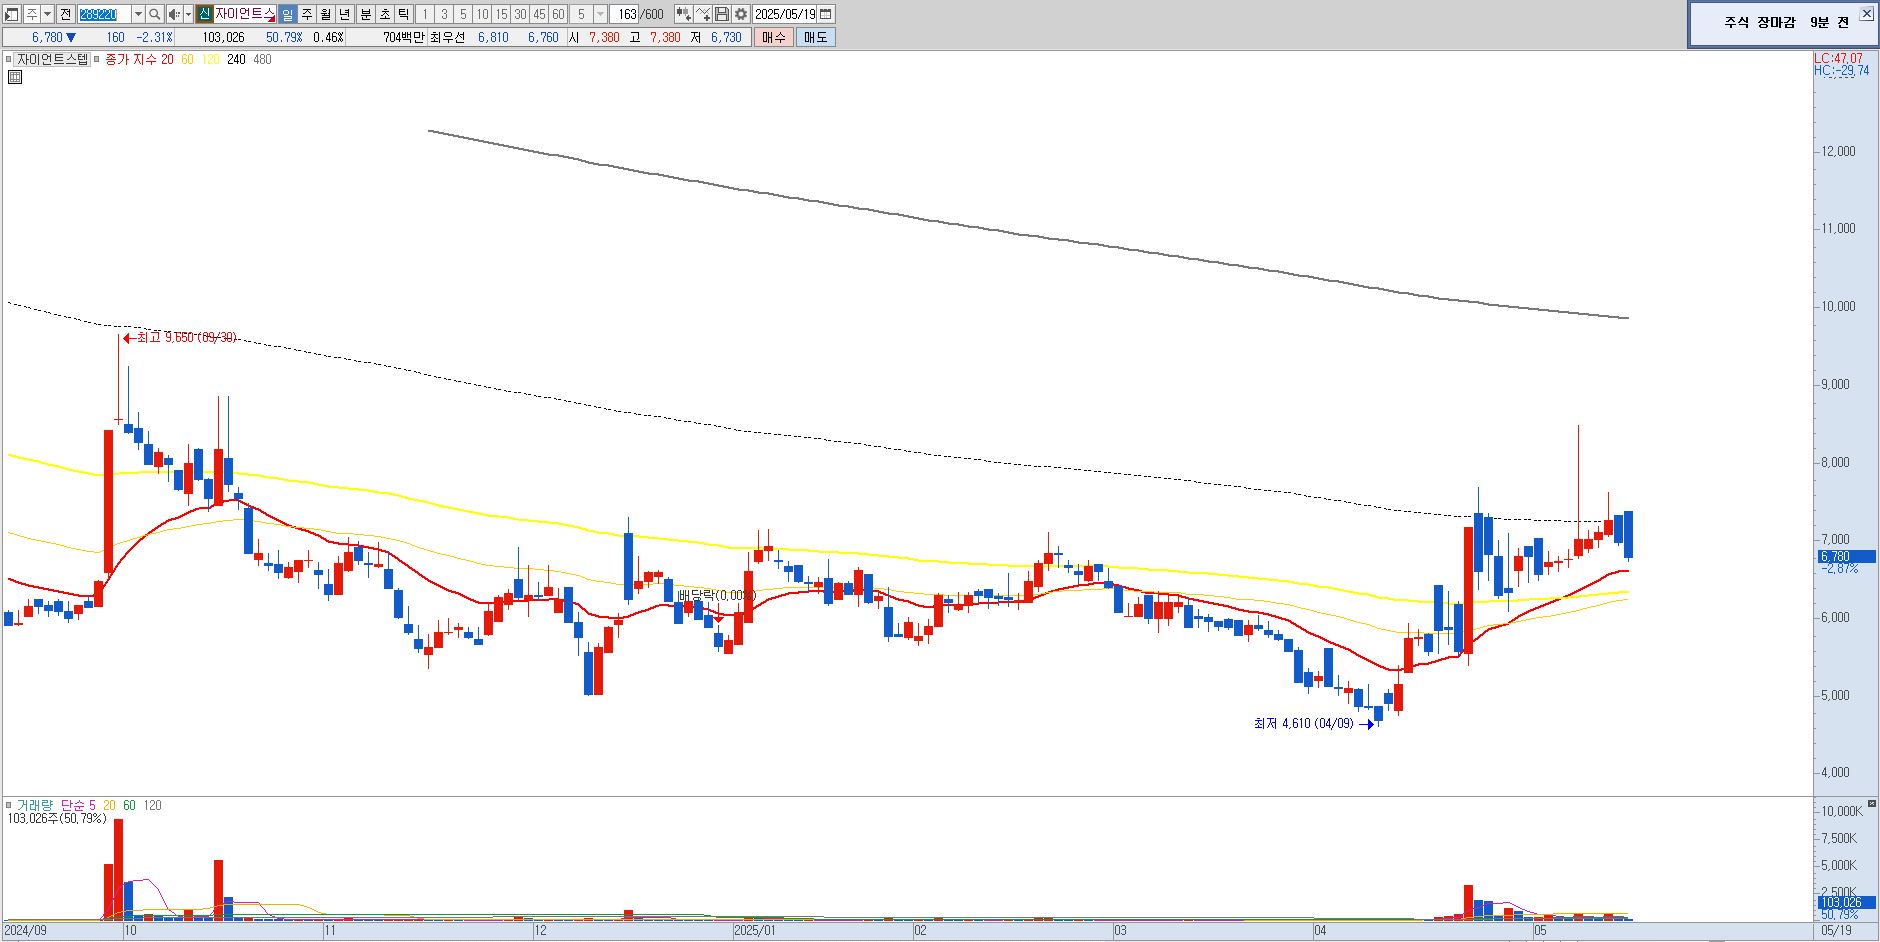Image resolution: width=1880 pixels, height=942 pixels.
Task: Click the 매도 sell button
Action: click(815, 37)
